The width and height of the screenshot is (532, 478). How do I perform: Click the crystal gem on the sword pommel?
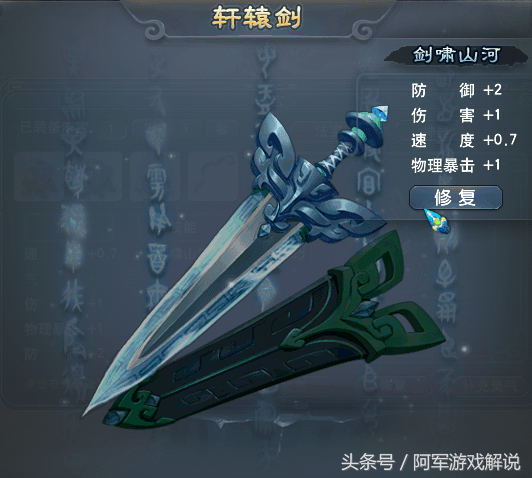pos(381,113)
